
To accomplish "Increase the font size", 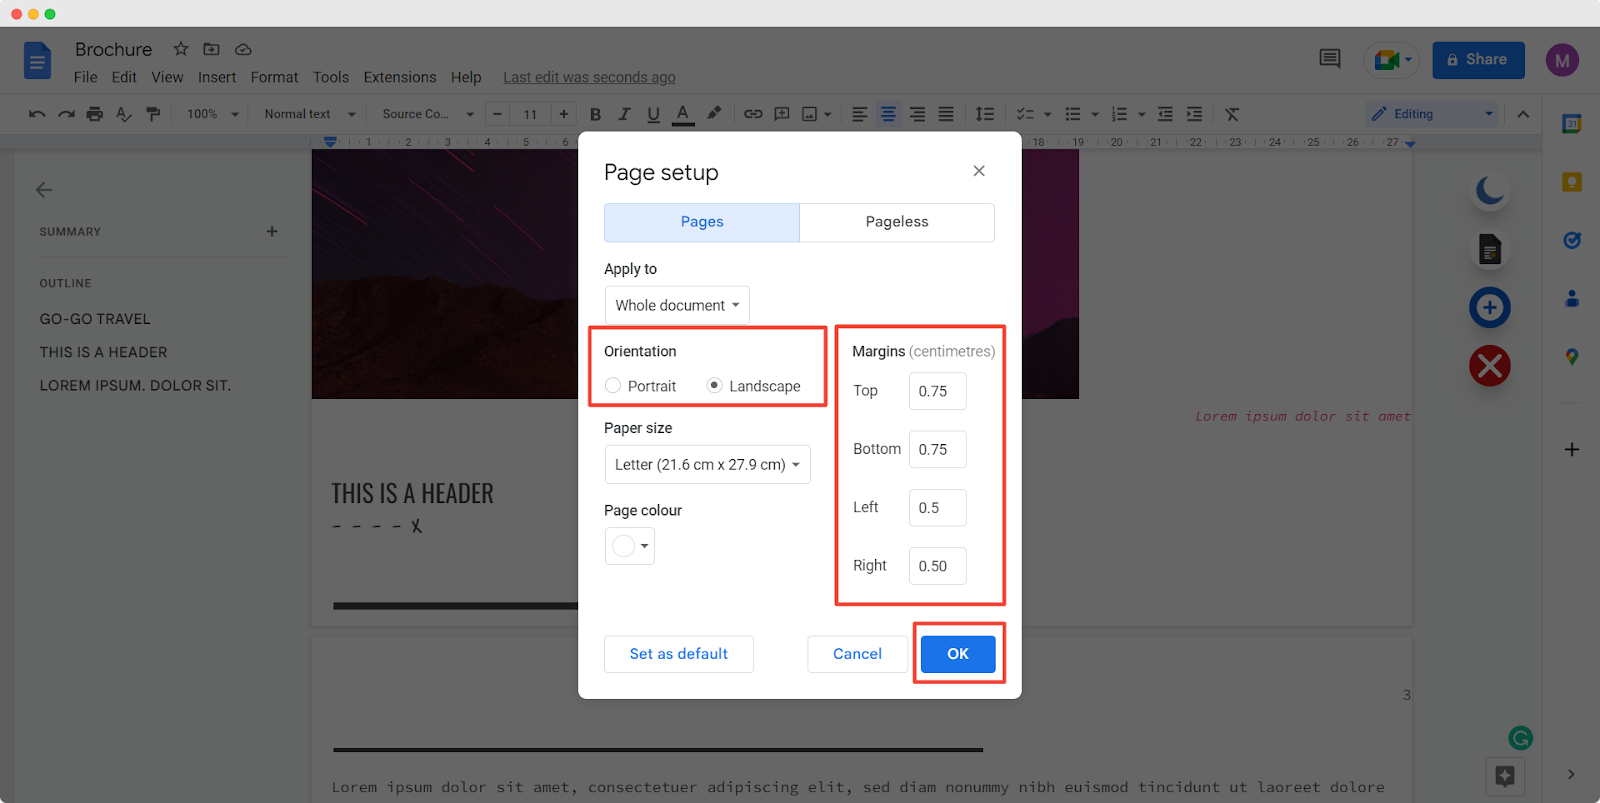I will click(564, 114).
